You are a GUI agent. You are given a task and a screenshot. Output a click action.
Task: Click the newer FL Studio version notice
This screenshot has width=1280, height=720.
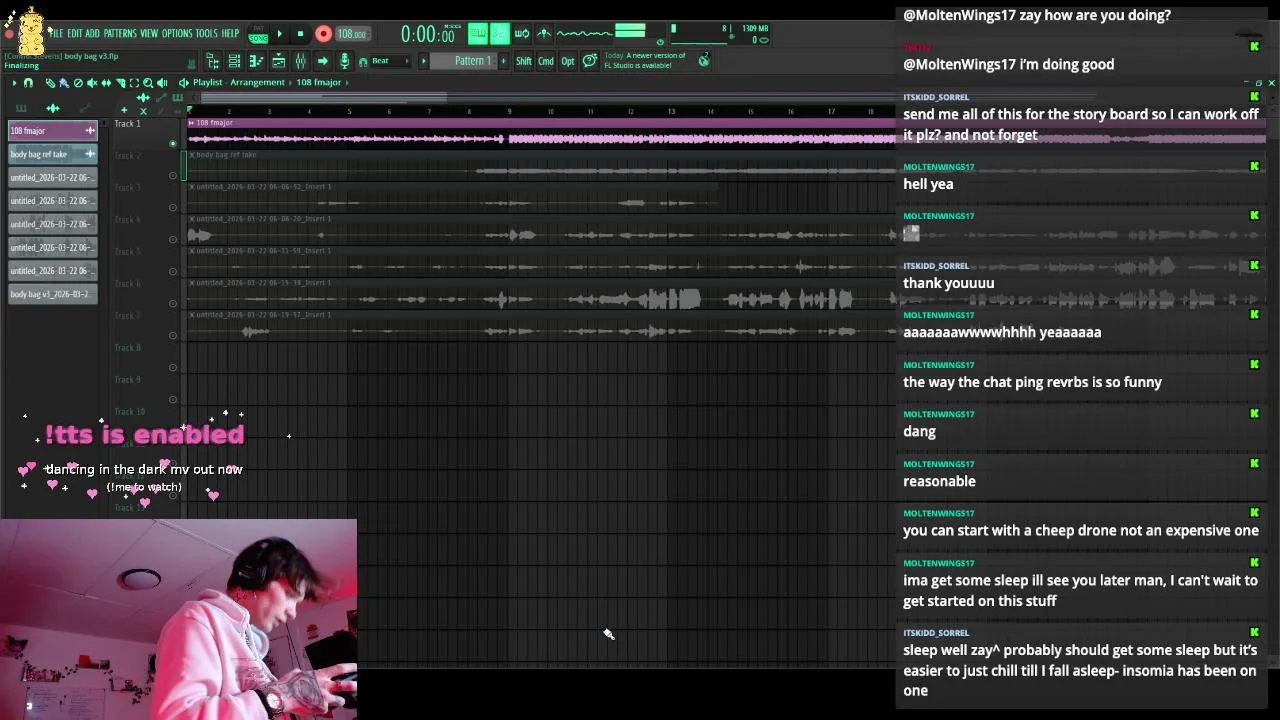click(645, 61)
